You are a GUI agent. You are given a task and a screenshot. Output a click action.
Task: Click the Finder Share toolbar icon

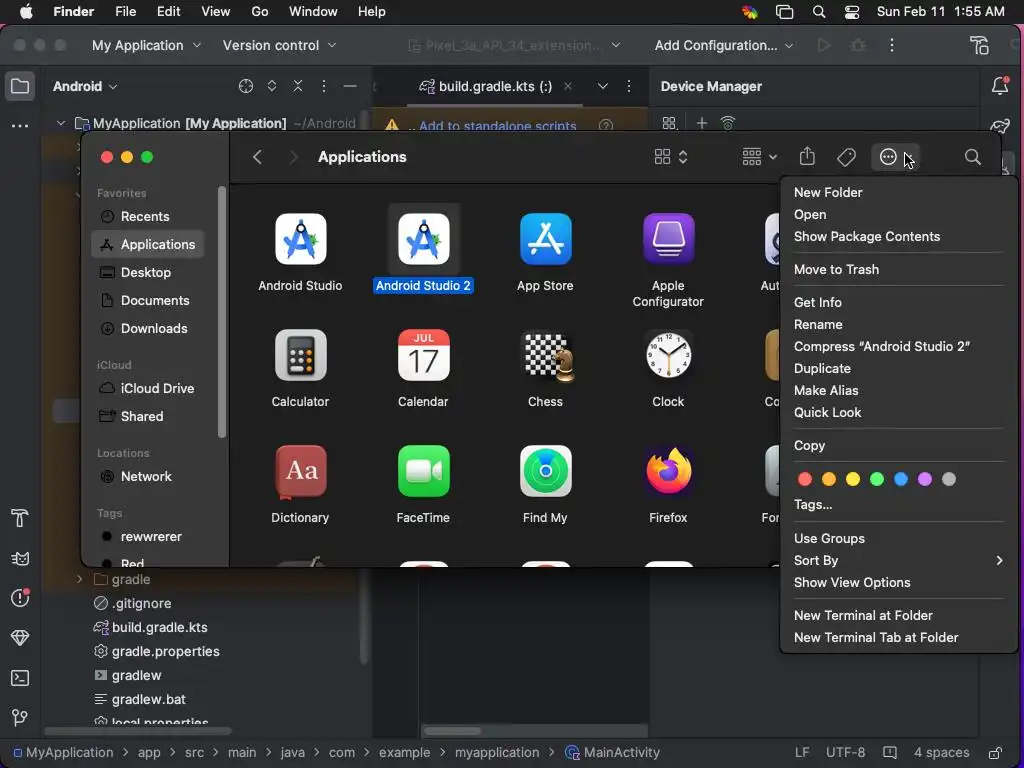(x=807, y=157)
